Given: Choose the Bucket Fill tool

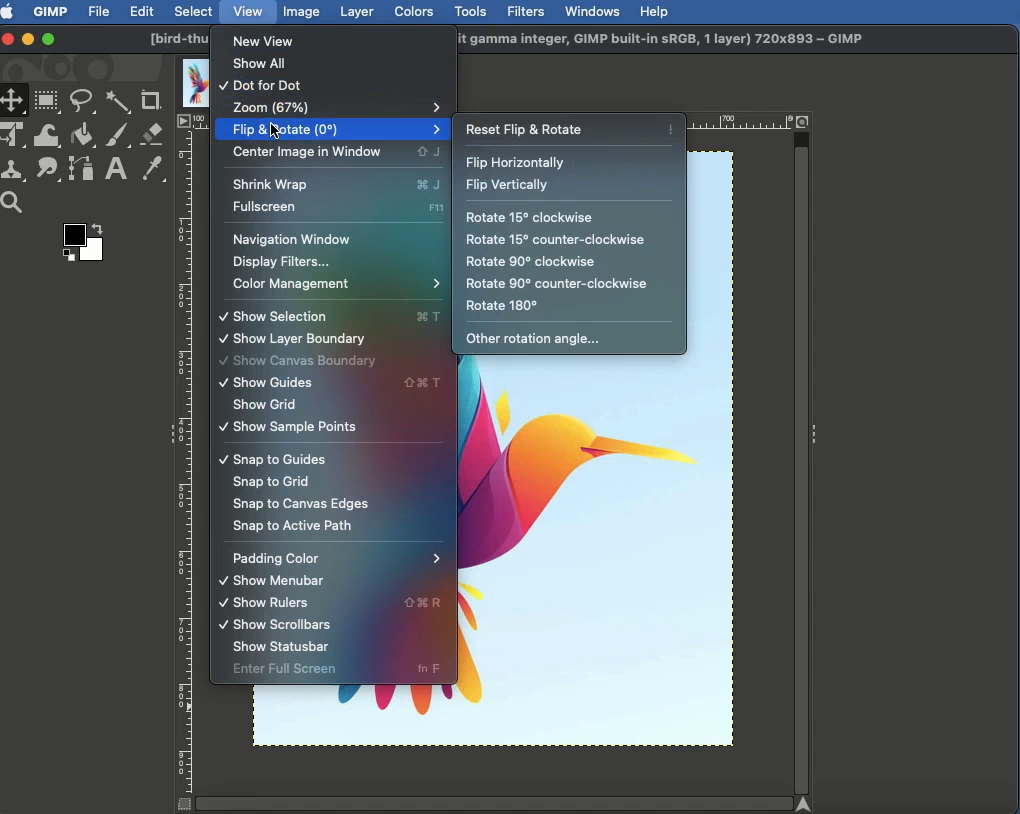Looking at the screenshot, I should point(83,136).
